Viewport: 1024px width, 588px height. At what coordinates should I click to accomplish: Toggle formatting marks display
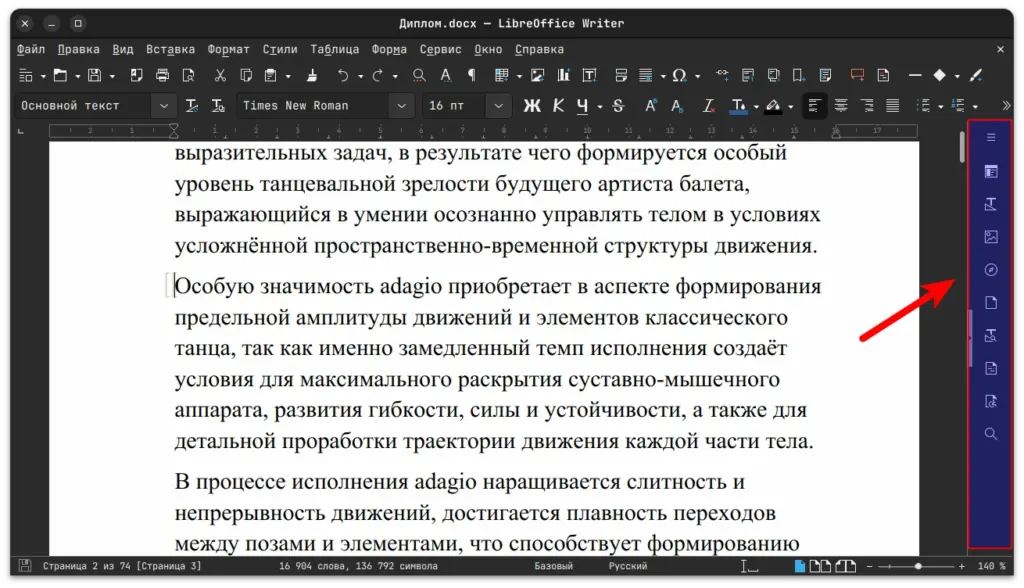point(470,75)
